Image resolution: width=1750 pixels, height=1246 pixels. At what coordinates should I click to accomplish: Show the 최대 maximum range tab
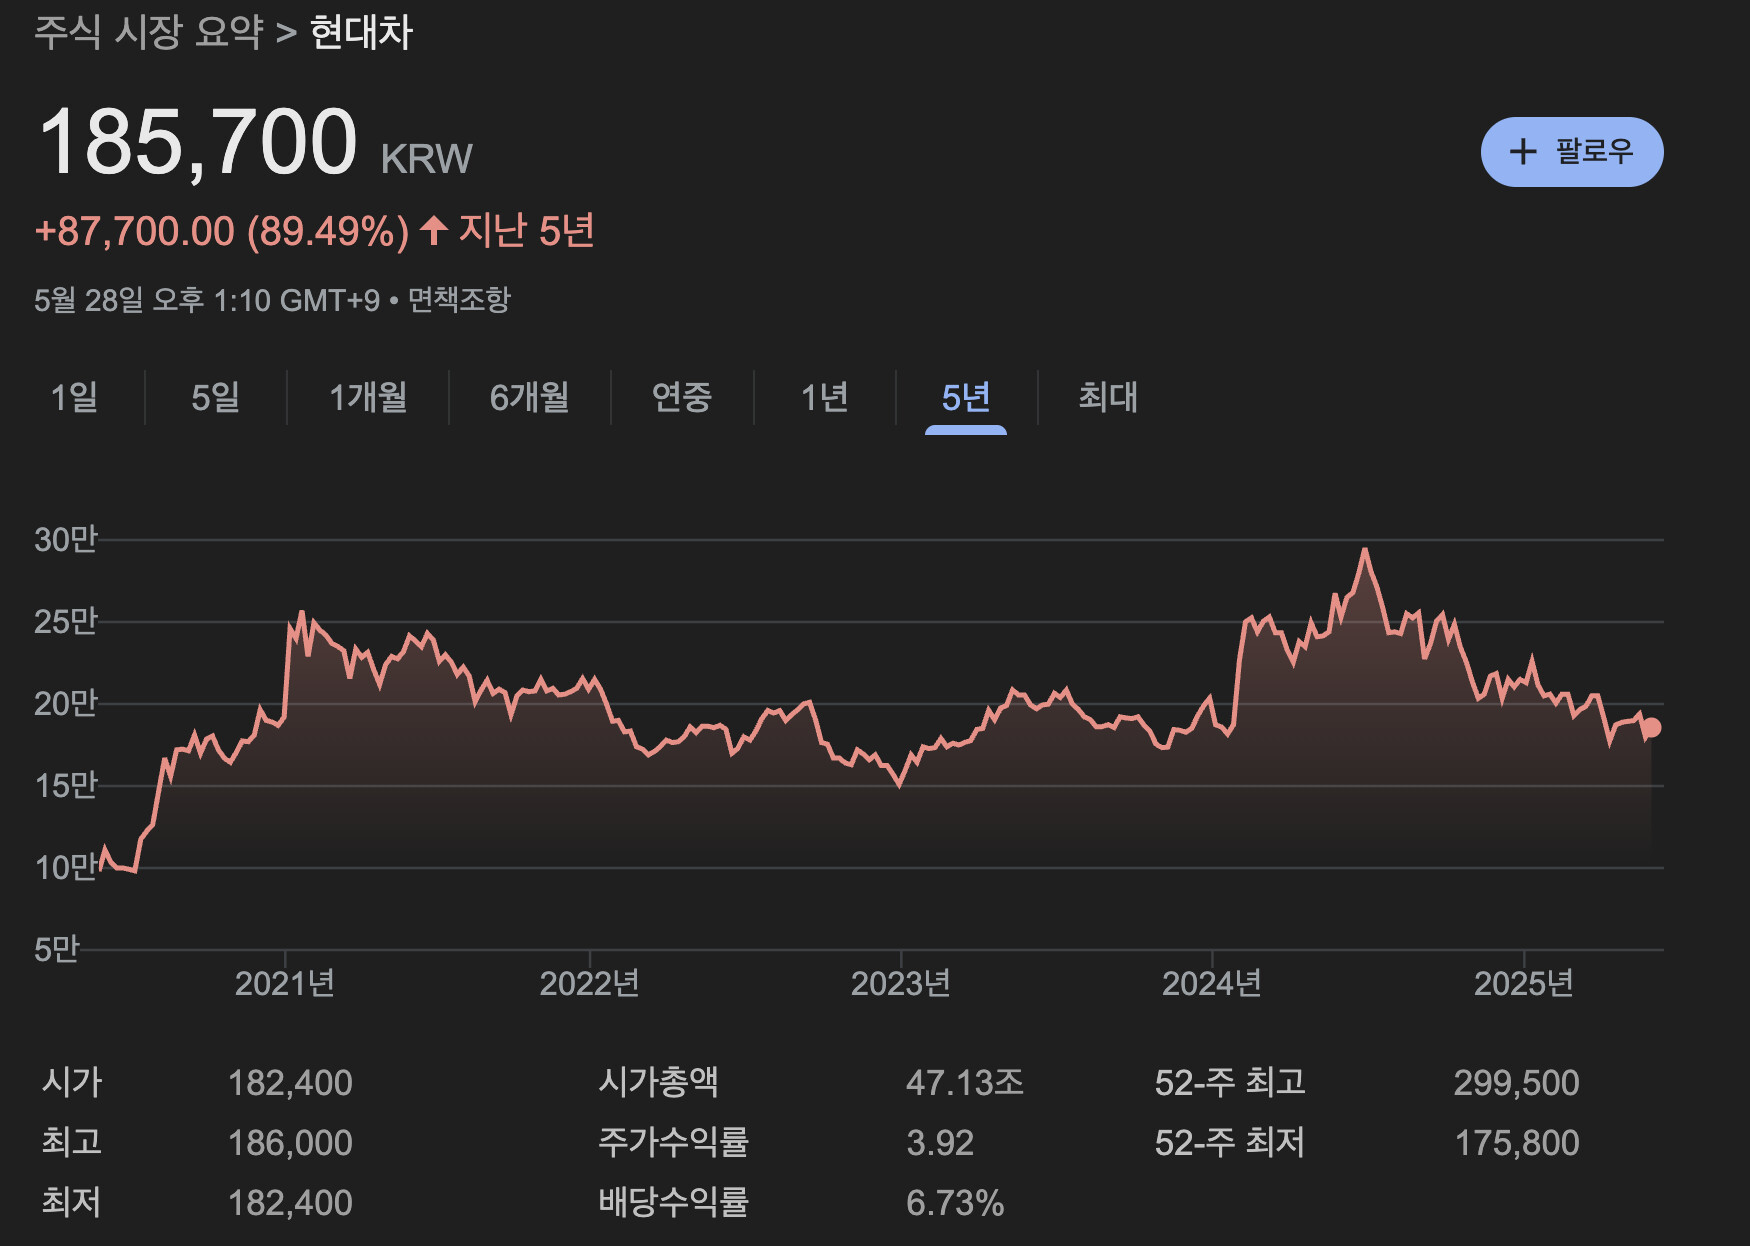point(1108,397)
